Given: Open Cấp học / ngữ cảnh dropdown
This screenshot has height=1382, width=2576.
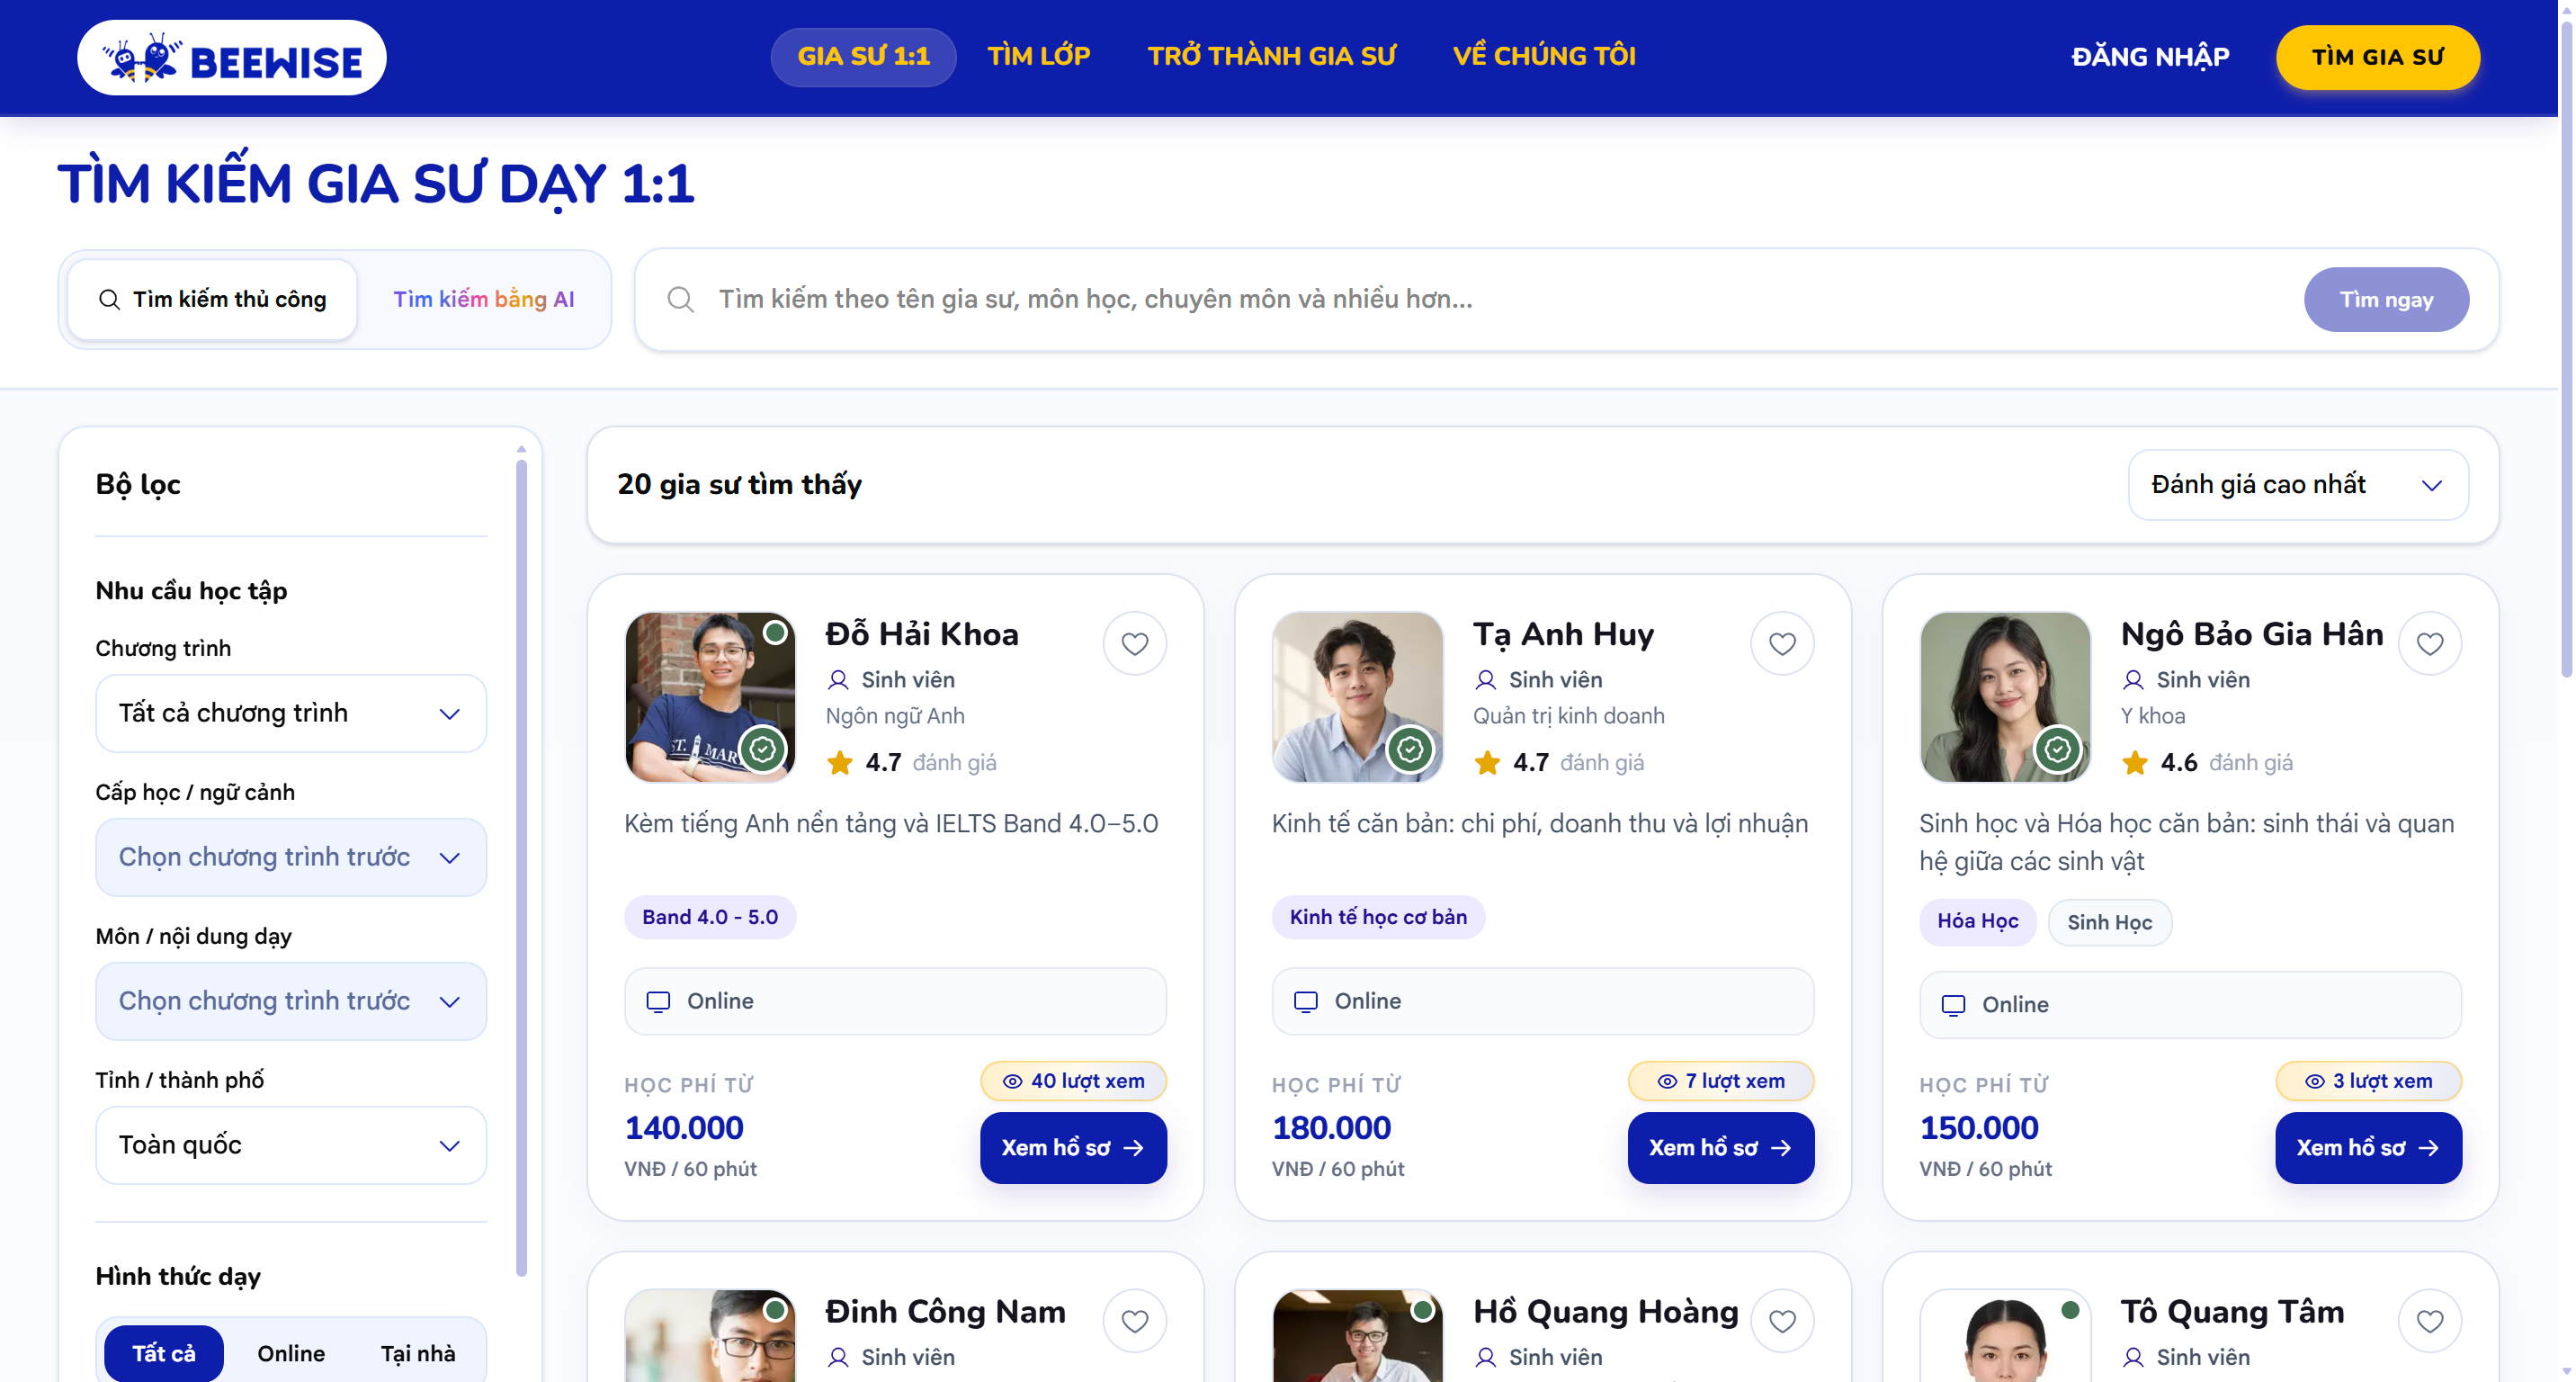Looking at the screenshot, I should [x=291, y=857].
